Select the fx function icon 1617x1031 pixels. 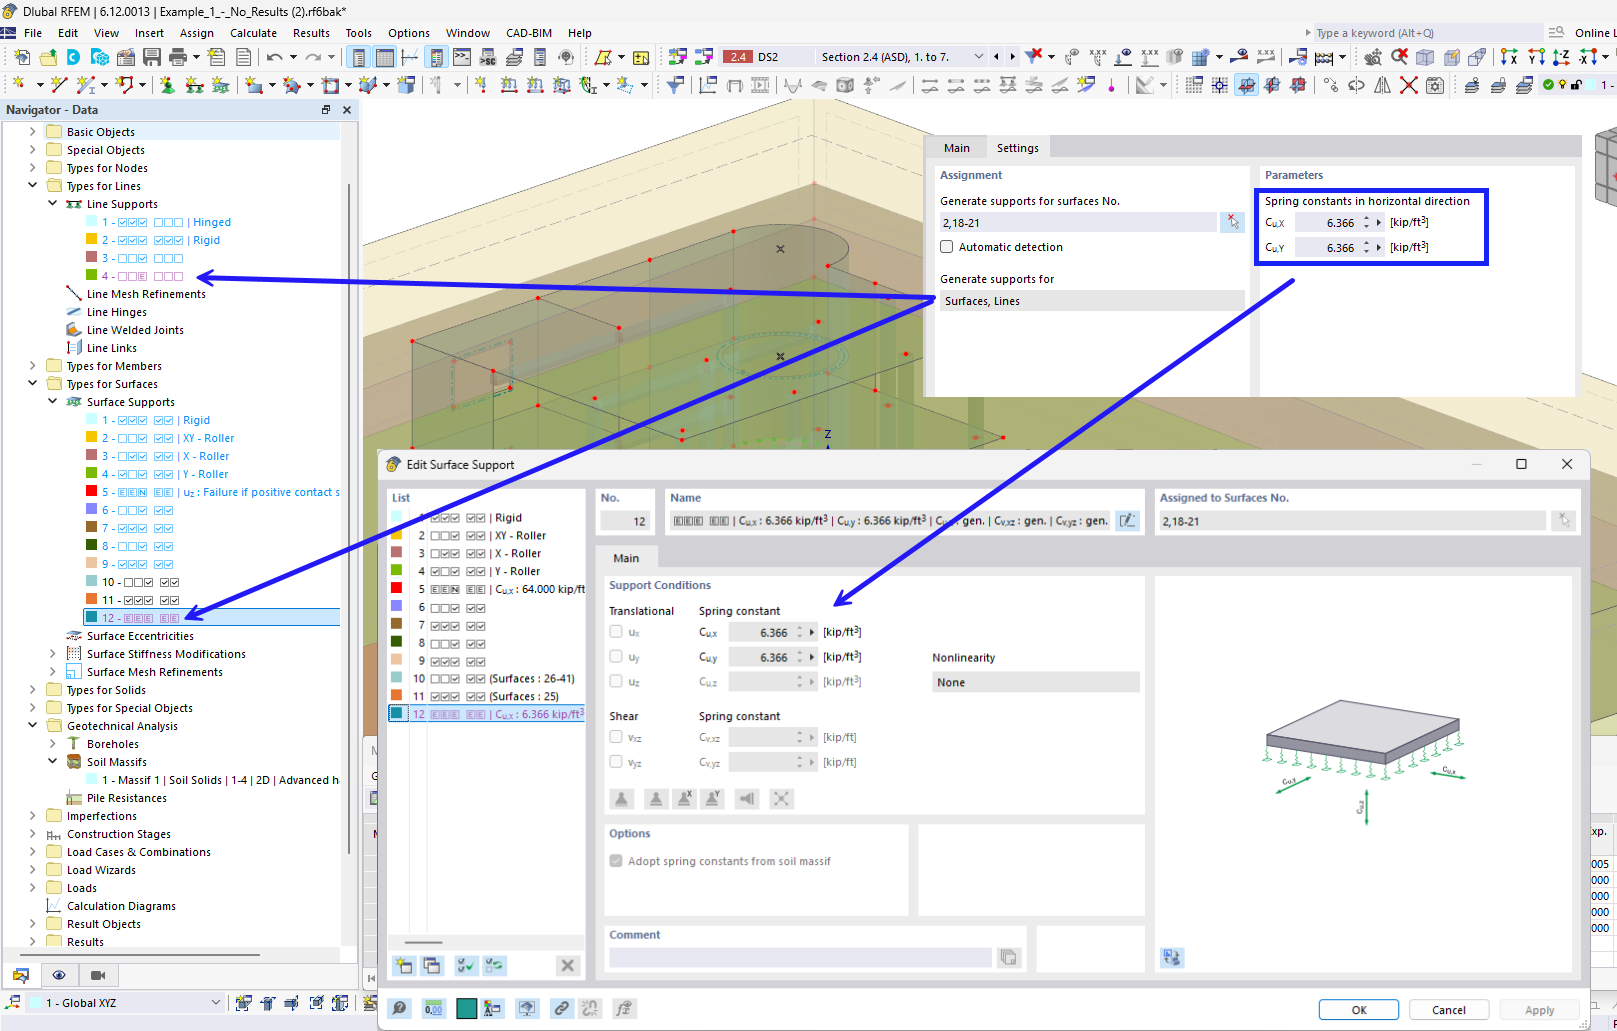[624, 1008]
